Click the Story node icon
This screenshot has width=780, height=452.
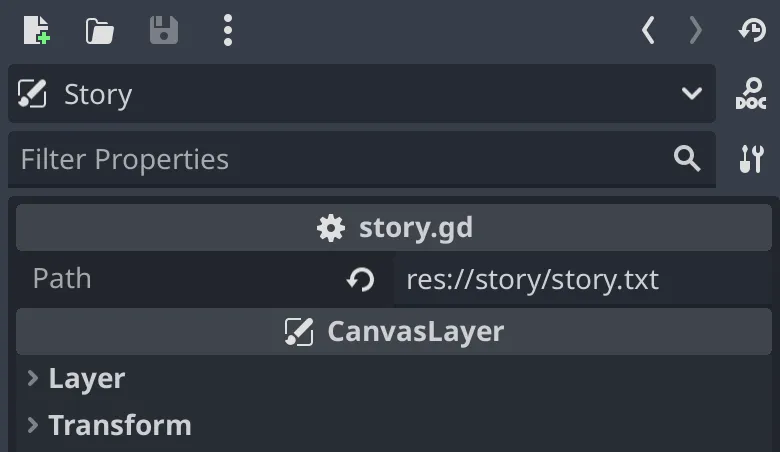(x=33, y=95)
